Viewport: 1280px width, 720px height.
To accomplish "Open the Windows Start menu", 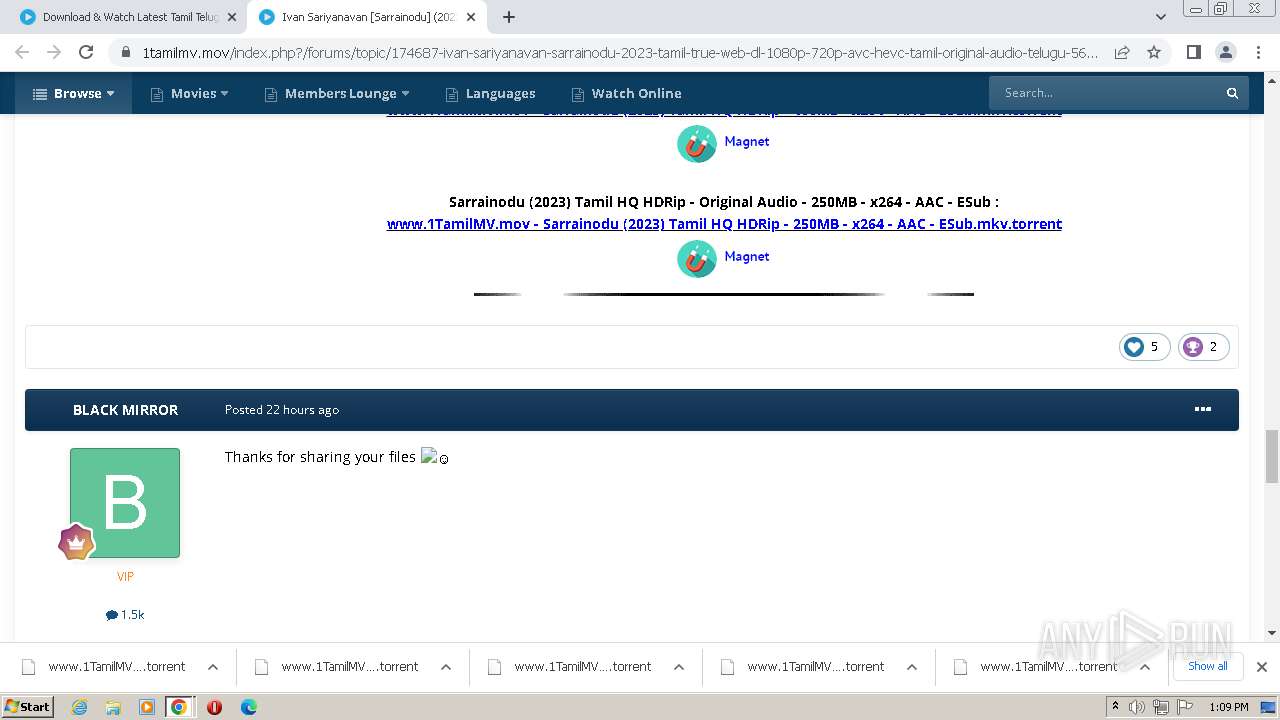I will pyautogui.click(x=28, y=707).
